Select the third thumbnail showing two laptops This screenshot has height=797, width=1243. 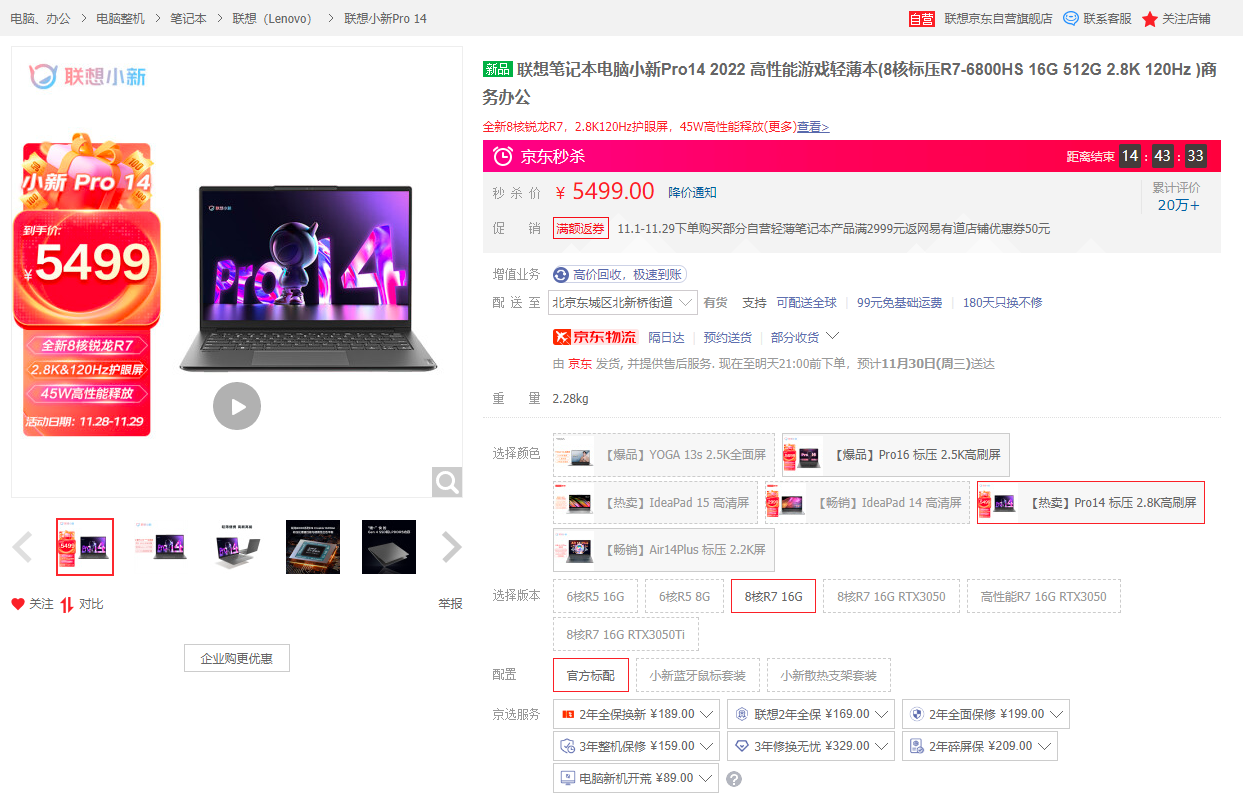pos(237,547)
